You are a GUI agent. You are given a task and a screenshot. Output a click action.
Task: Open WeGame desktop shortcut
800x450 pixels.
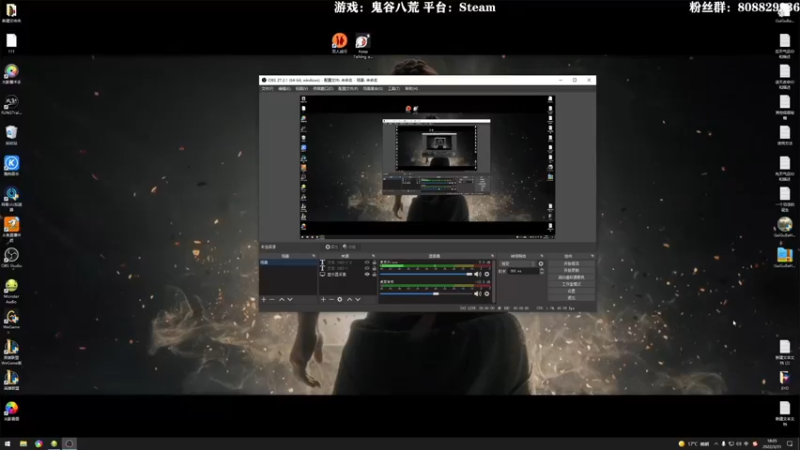click(11, 319)
